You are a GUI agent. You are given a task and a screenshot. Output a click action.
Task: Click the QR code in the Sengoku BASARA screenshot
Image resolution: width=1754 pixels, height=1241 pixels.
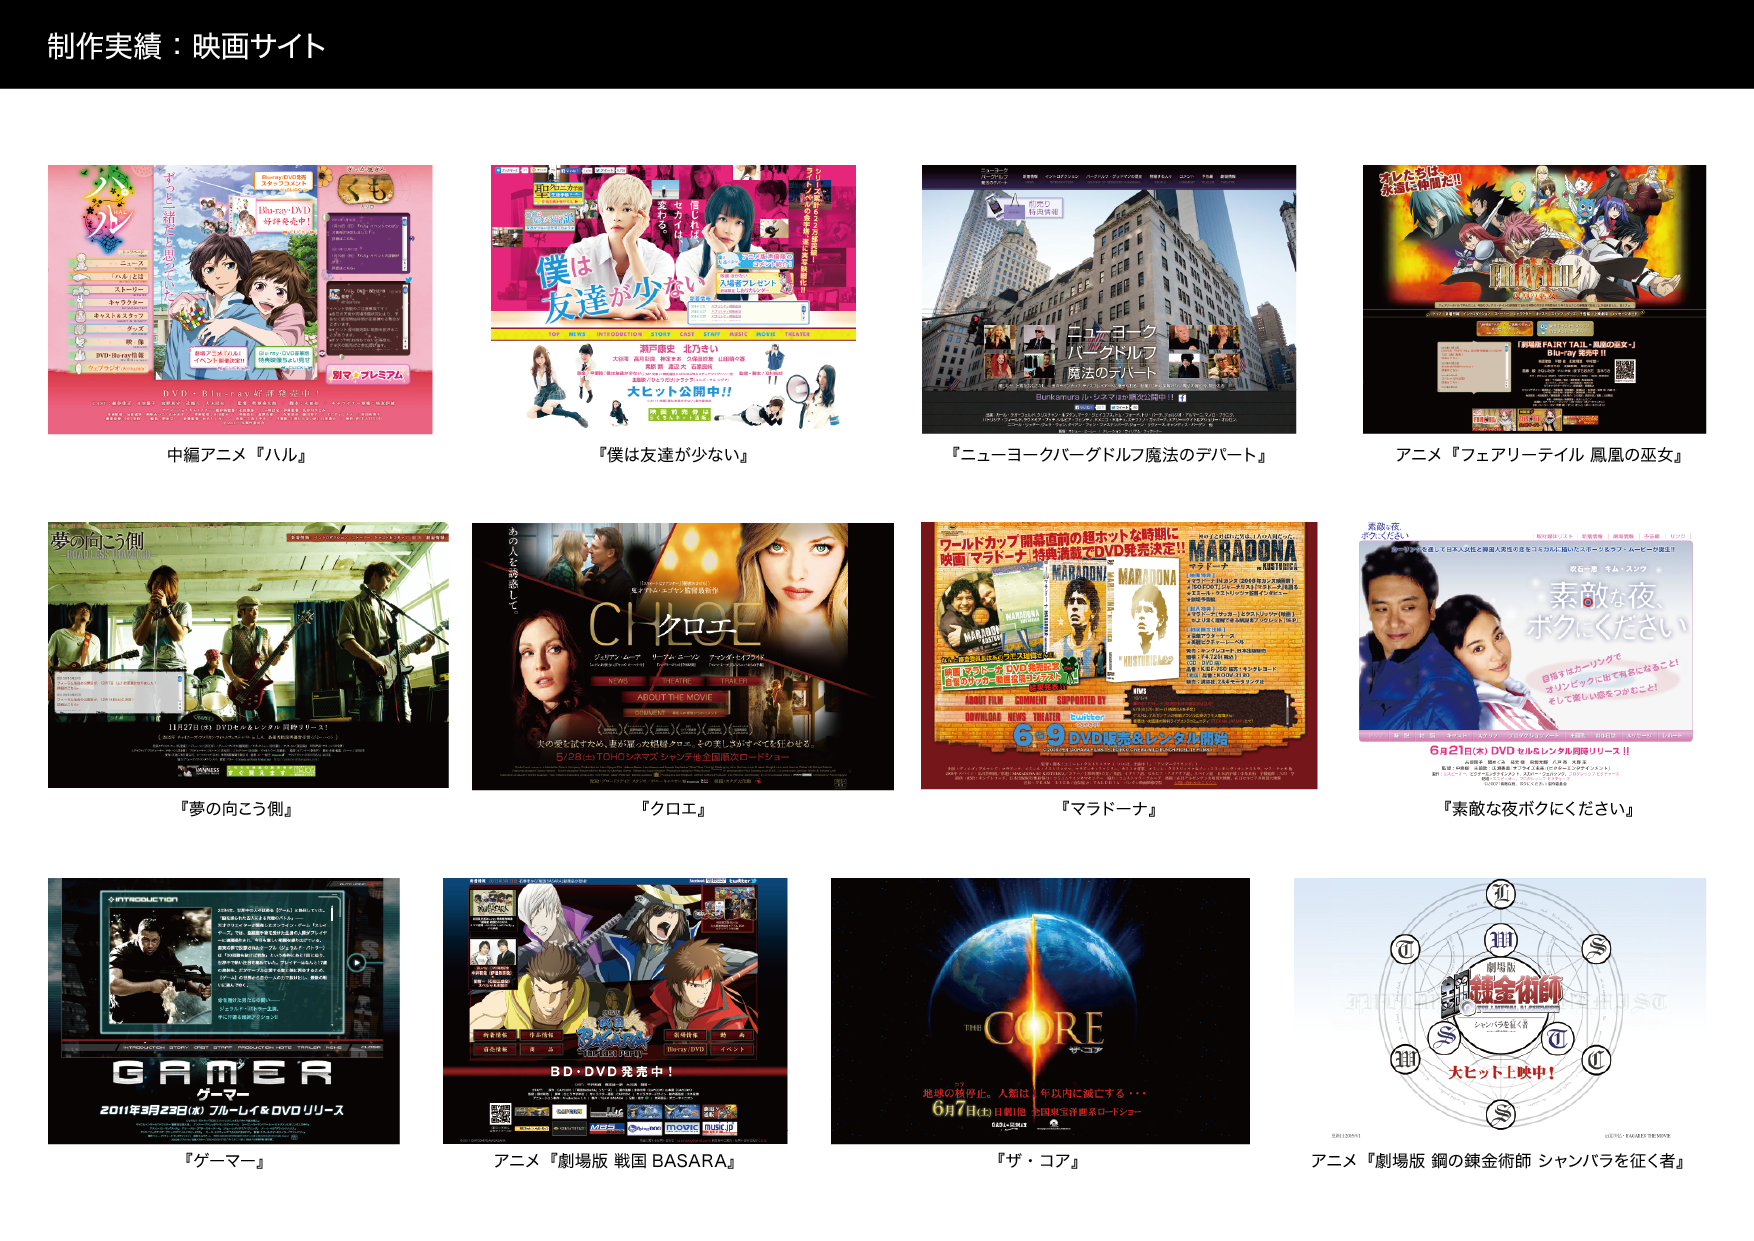click(x=500, y=1113)
